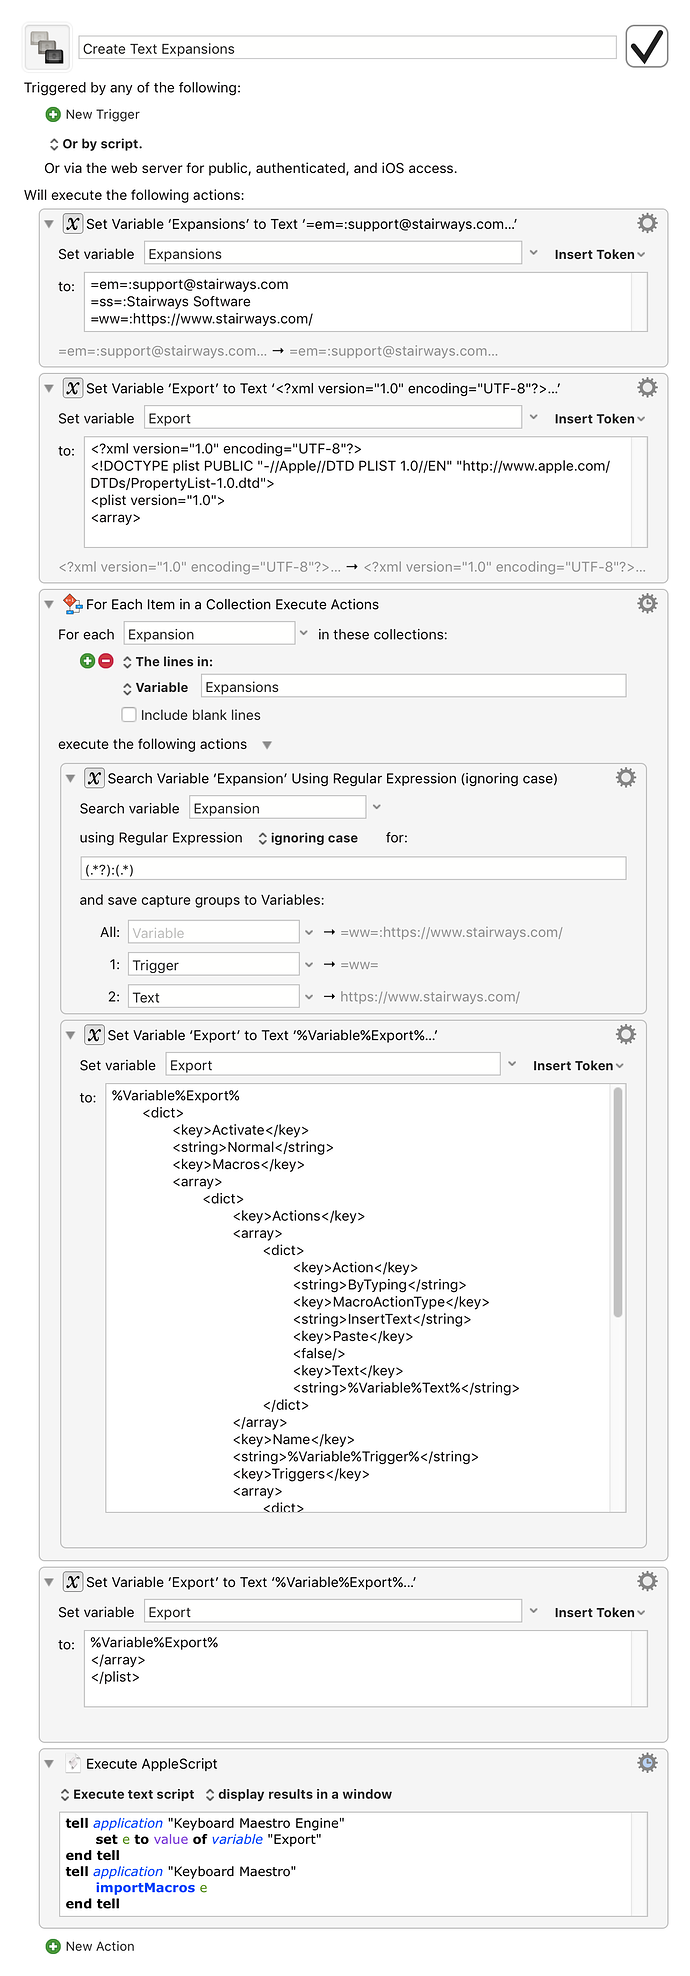Open Insert Token menu for Expansions variable
Screen dimensions: 690x1976
click(x=600, y=255)
